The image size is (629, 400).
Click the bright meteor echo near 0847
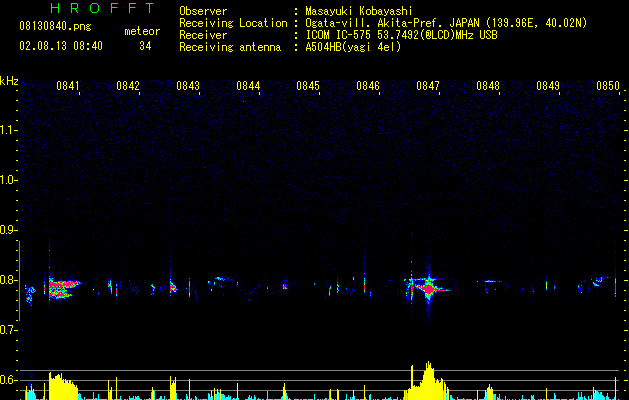coord(428,288)
